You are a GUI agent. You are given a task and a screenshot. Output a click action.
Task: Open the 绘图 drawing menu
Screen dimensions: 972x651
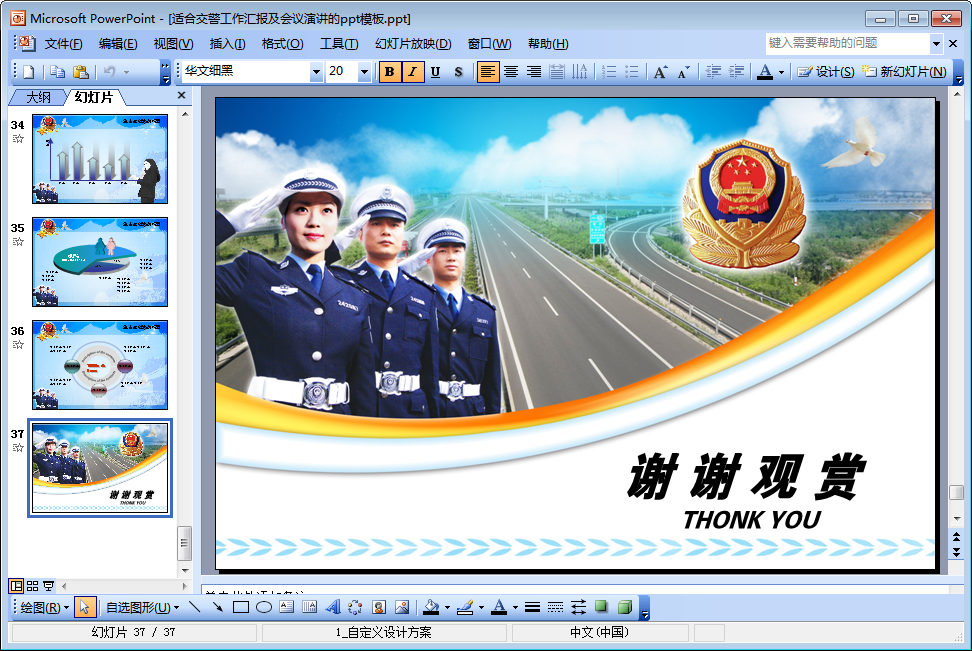point(44,608)
